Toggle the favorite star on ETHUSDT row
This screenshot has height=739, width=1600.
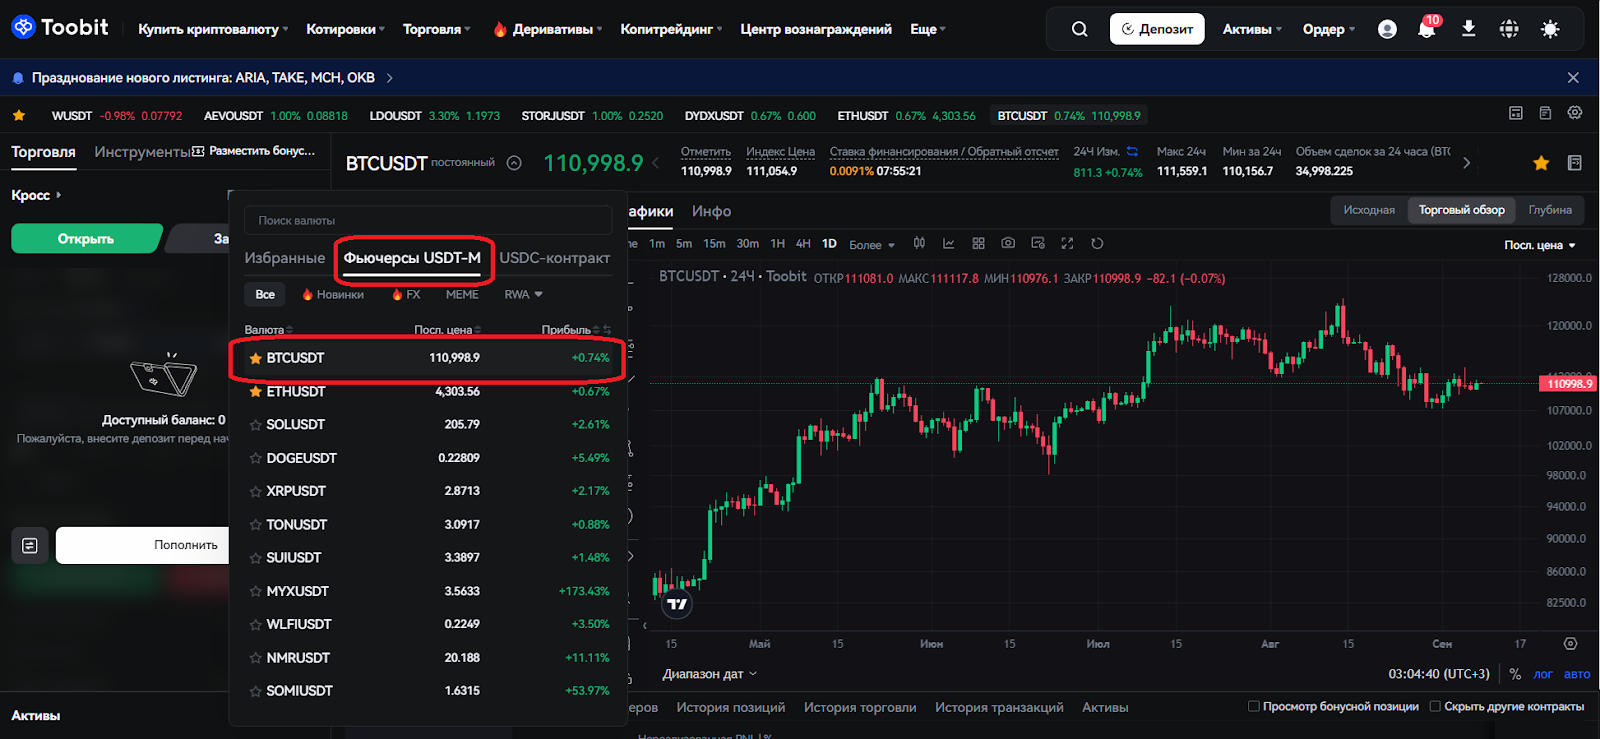[255, 391]
